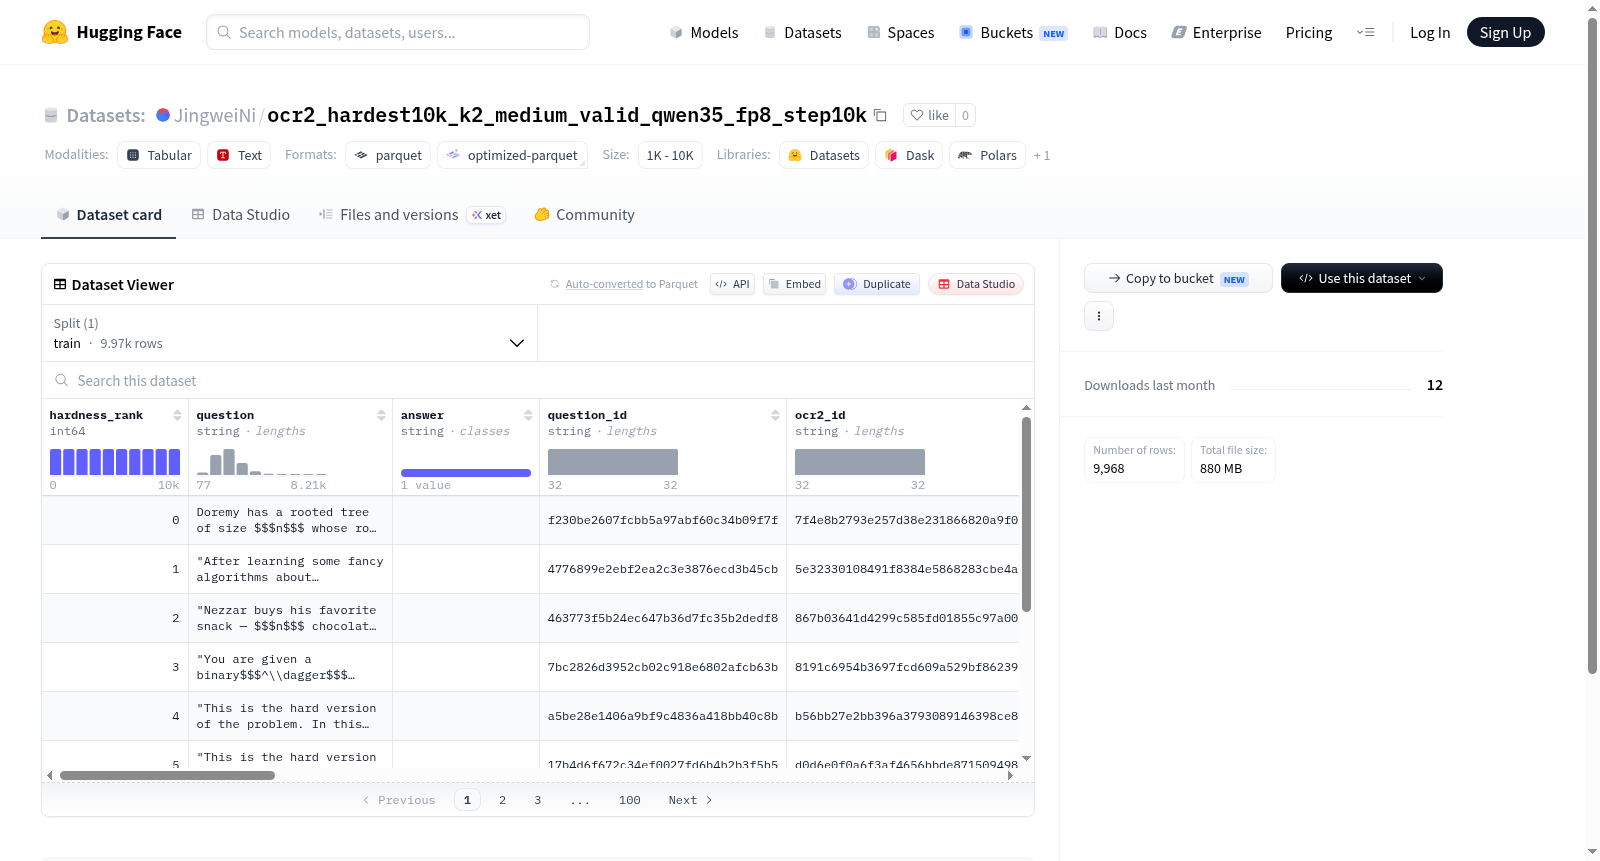Click the JingweiNi author link

(215, 115)
